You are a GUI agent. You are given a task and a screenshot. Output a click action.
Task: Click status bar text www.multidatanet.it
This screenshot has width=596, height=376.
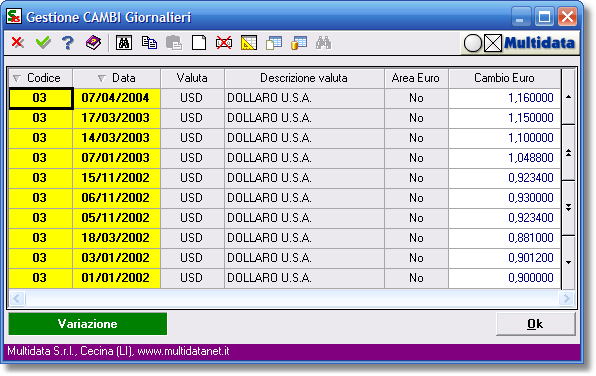coord(183,351)
